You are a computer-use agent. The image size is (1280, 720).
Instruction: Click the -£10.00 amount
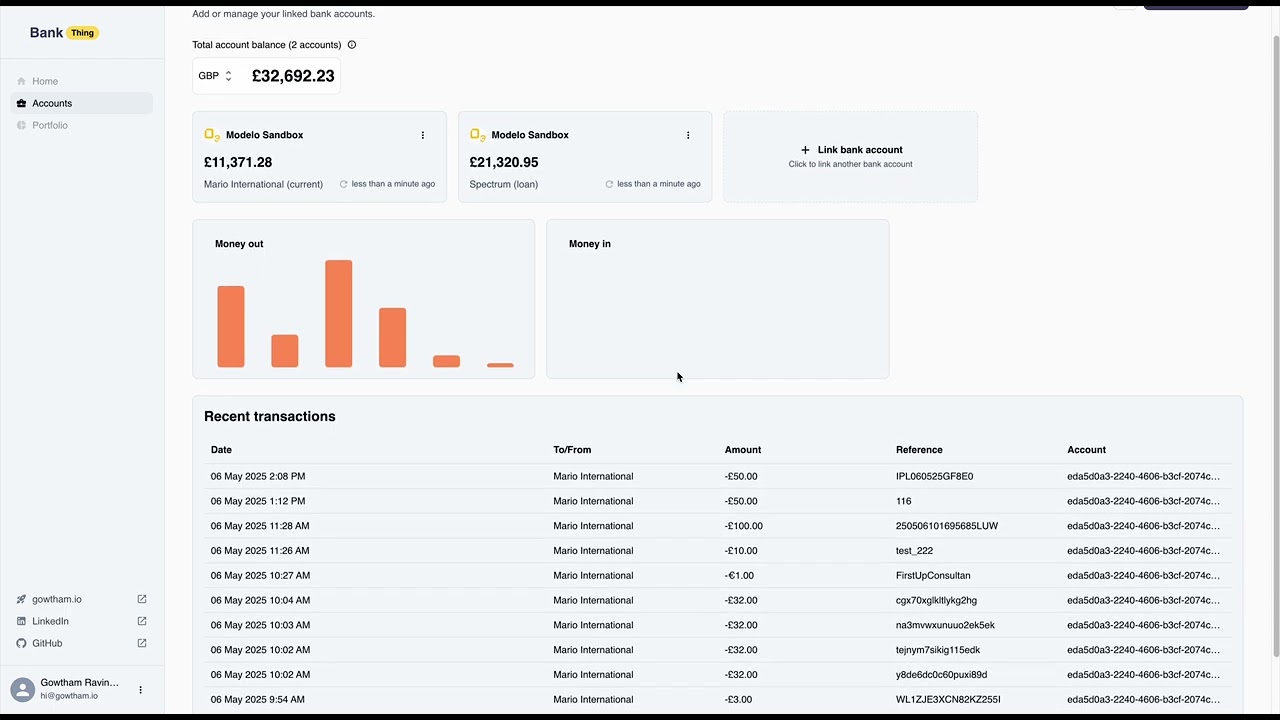(741, 551)
